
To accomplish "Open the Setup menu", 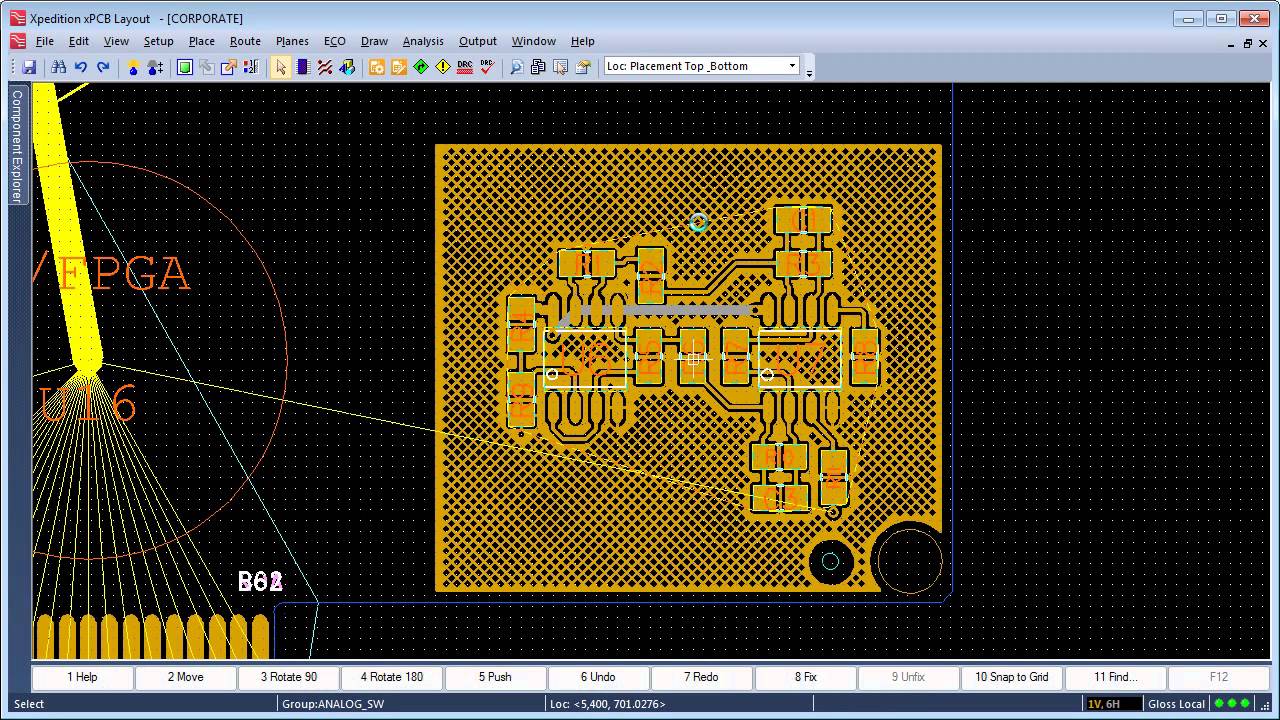I will click(x=158, y=41).
